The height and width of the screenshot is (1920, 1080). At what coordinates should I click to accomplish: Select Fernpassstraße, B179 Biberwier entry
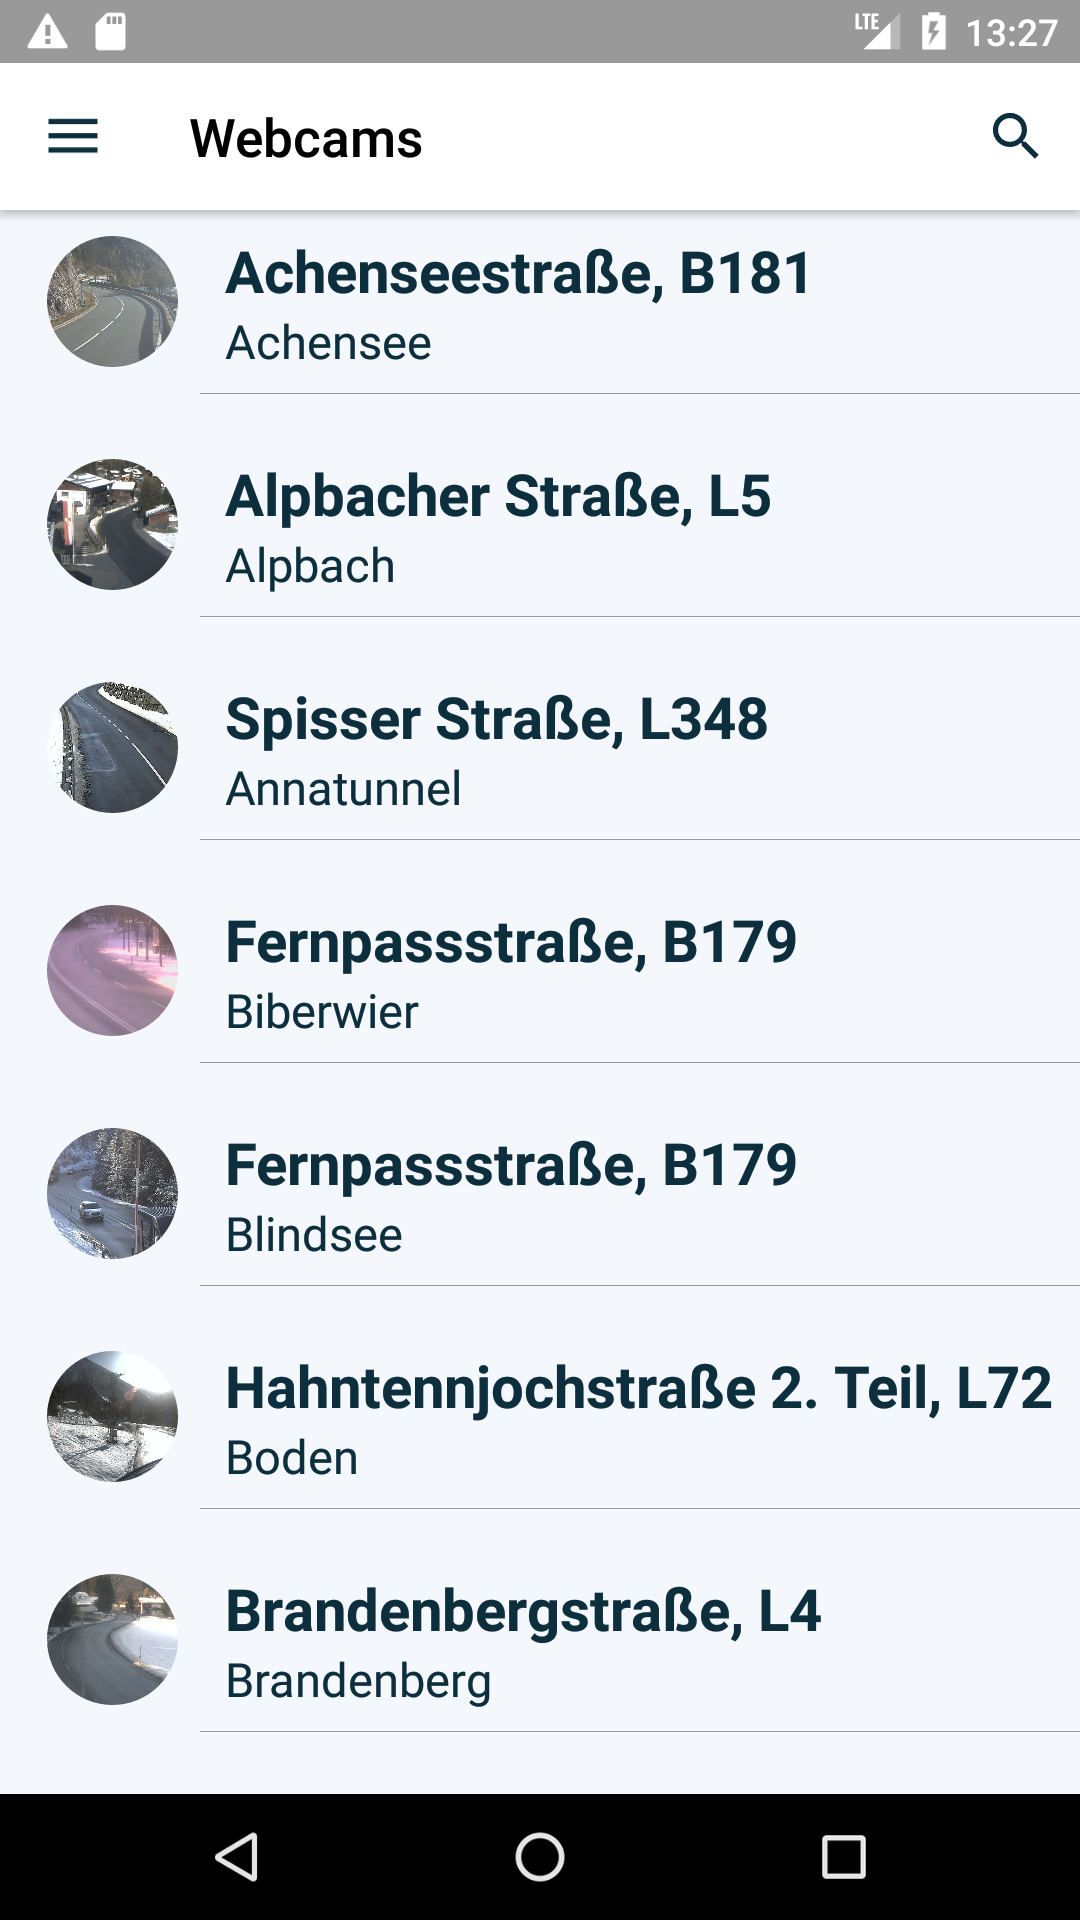pos(540,971)
